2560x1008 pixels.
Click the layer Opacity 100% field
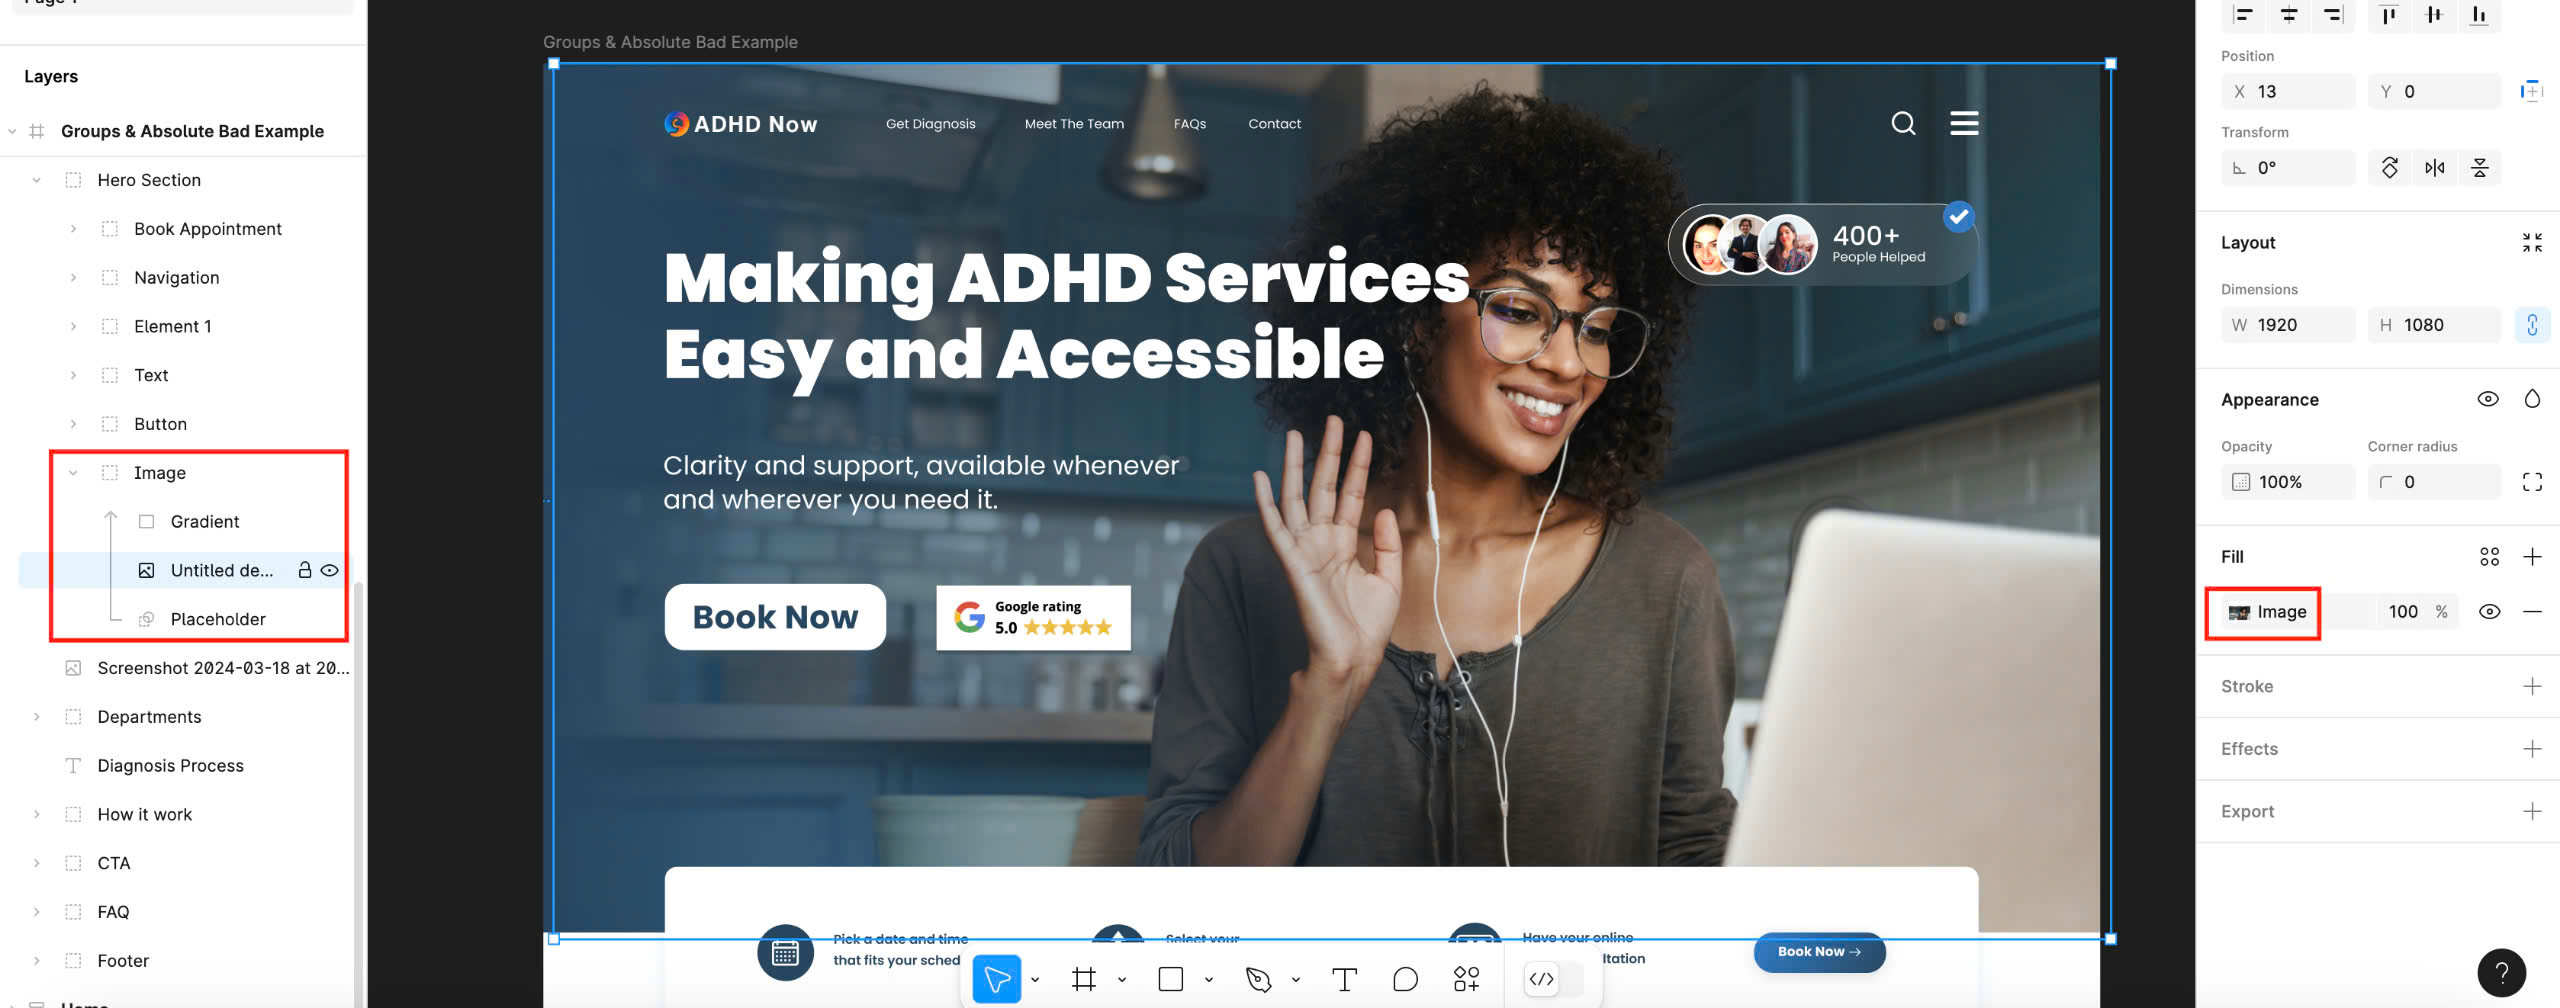(x=2288, y=482)
